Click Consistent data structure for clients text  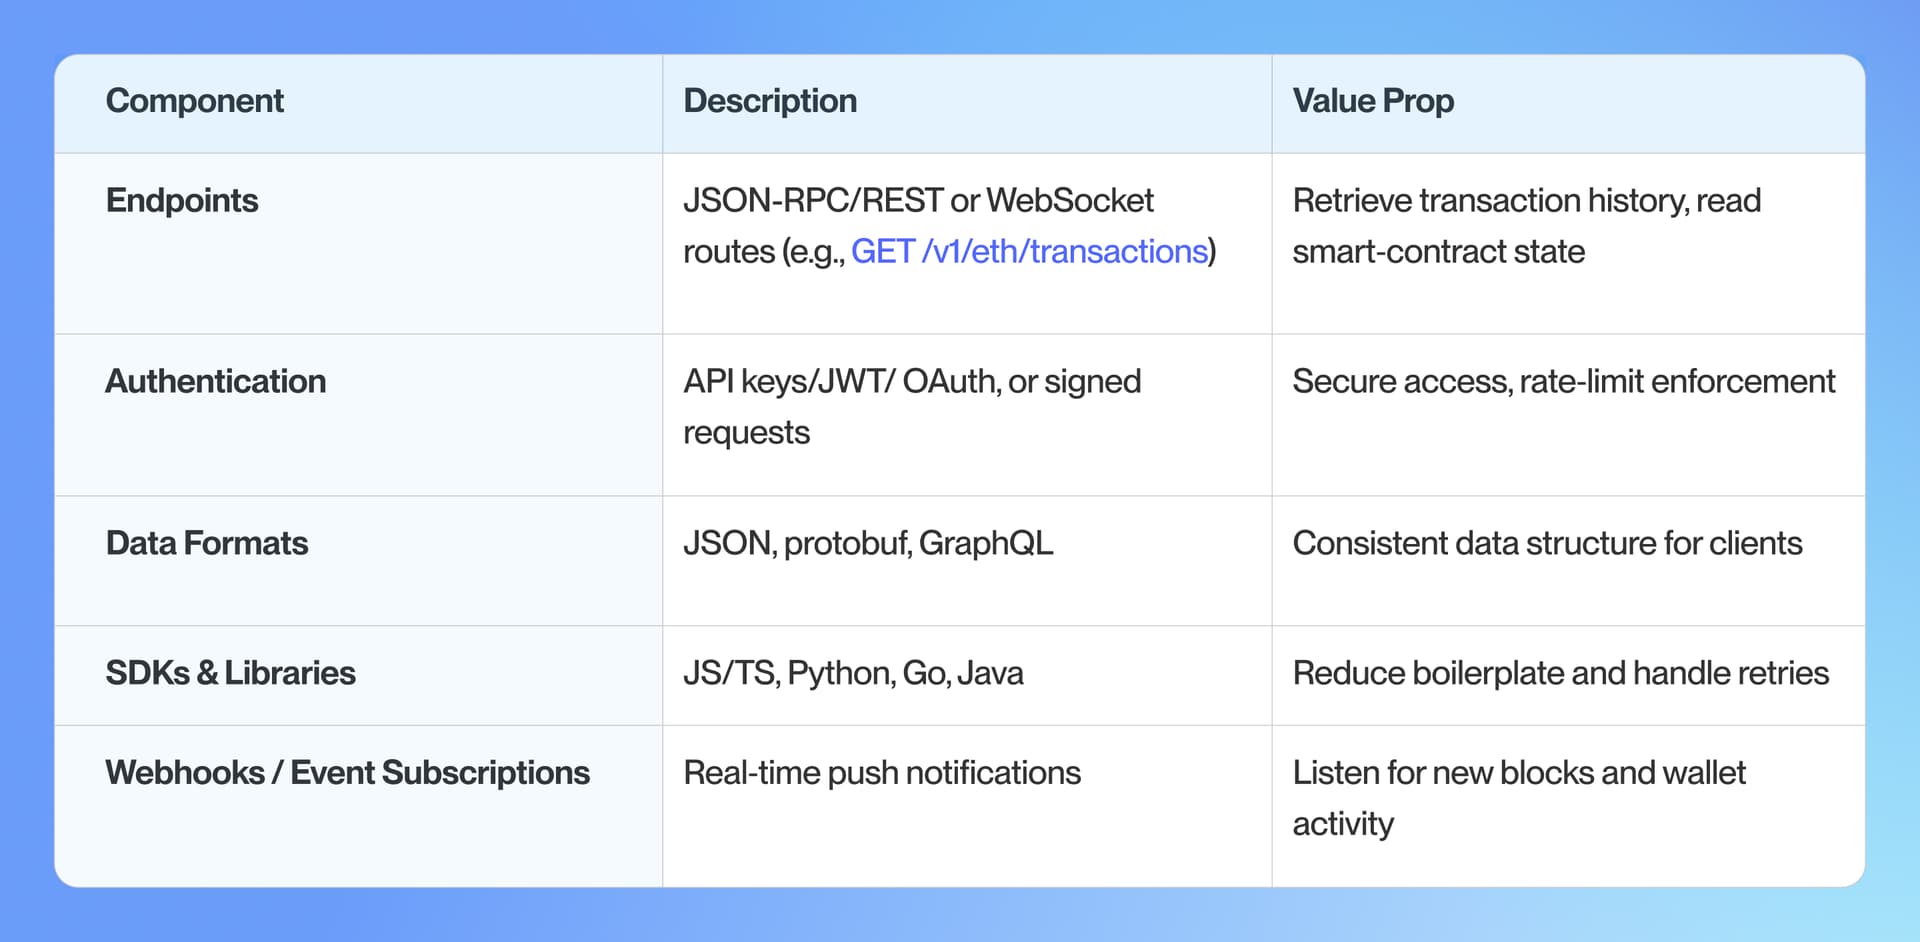point(1546,543)
